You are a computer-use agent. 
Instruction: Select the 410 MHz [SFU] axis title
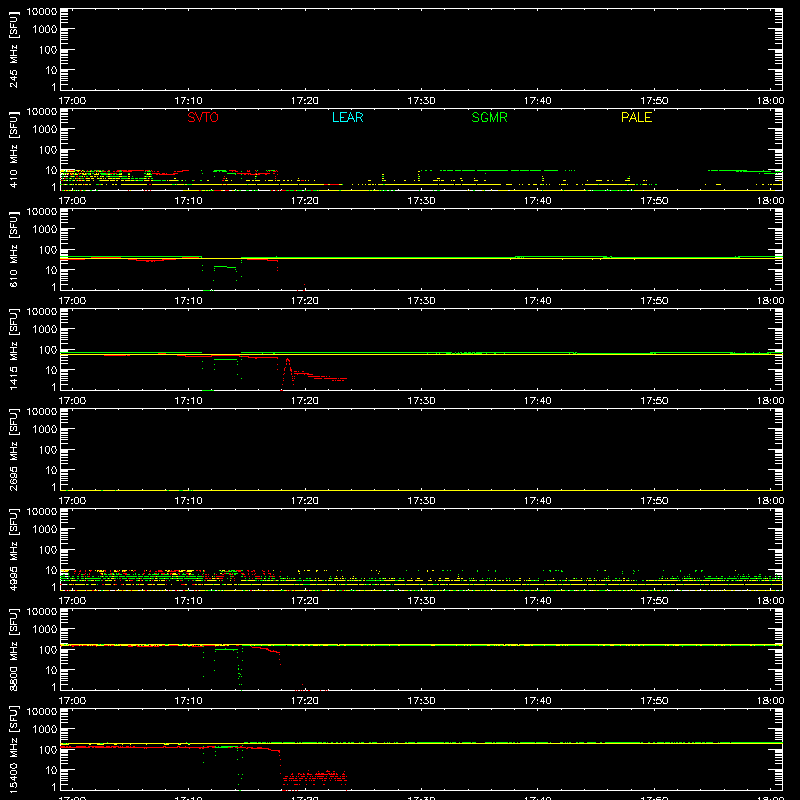click(13, 149)
